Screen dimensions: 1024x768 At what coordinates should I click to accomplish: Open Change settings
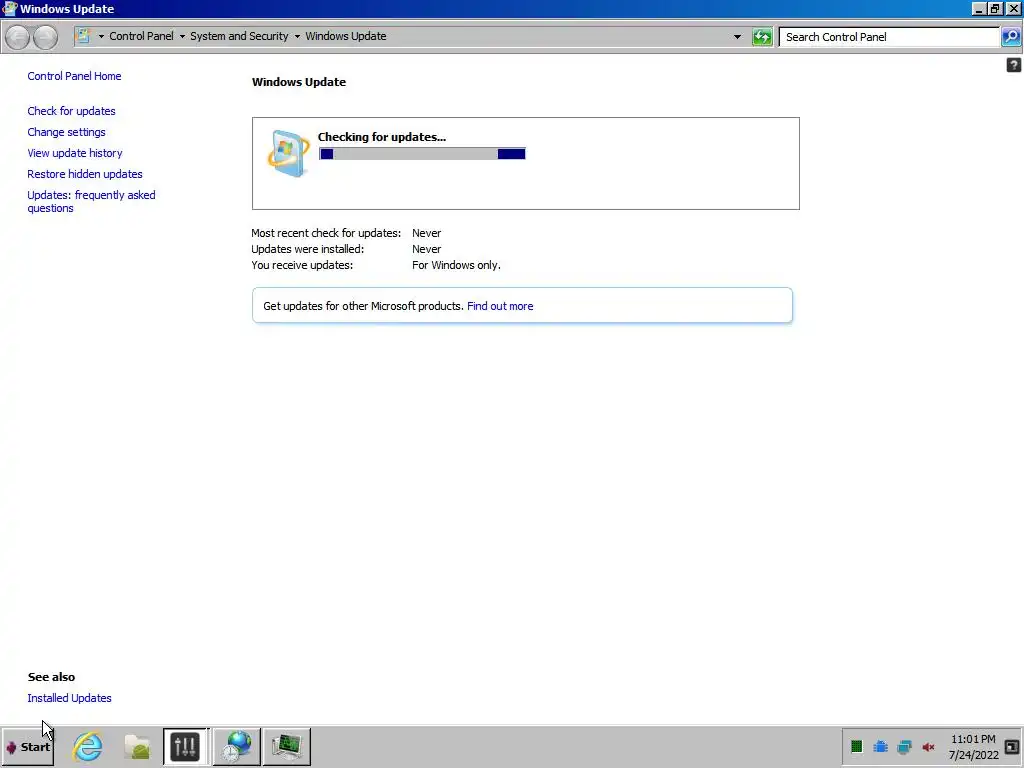click(66, 132)
